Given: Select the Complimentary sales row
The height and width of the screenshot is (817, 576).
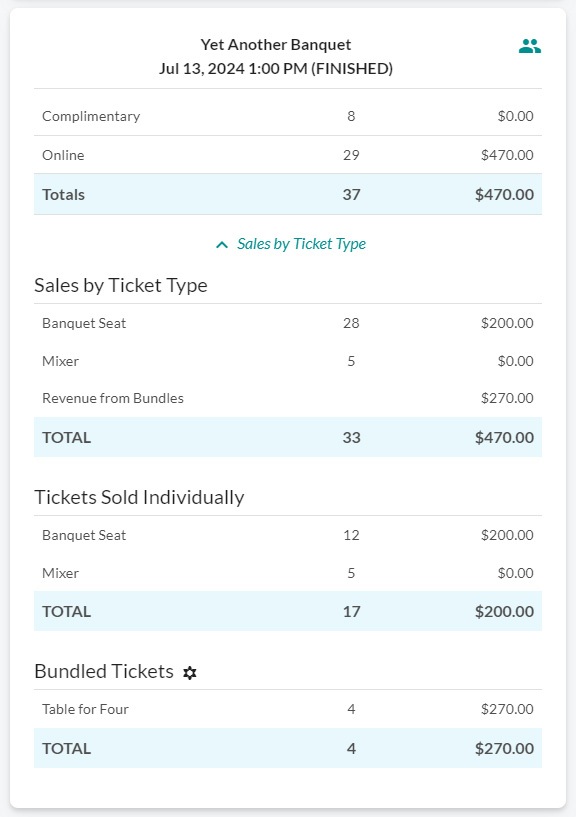Looking at the screenshot, I should tap(288, 116).
